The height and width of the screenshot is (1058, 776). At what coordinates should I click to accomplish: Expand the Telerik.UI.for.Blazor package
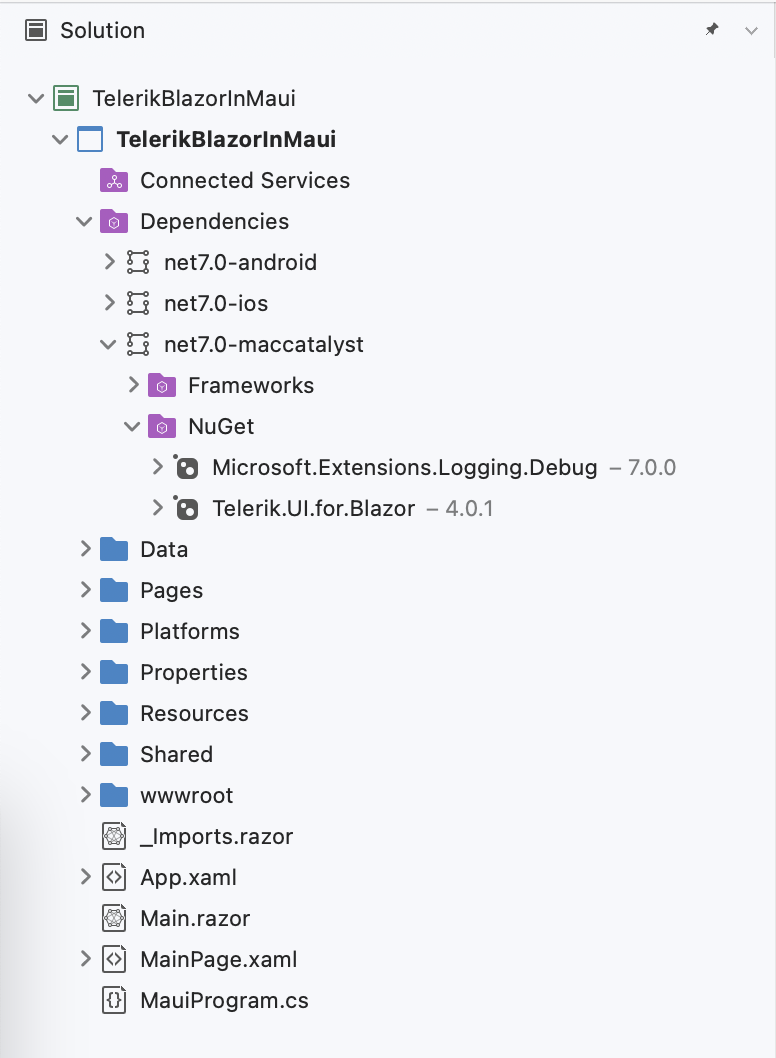(157, 507)
